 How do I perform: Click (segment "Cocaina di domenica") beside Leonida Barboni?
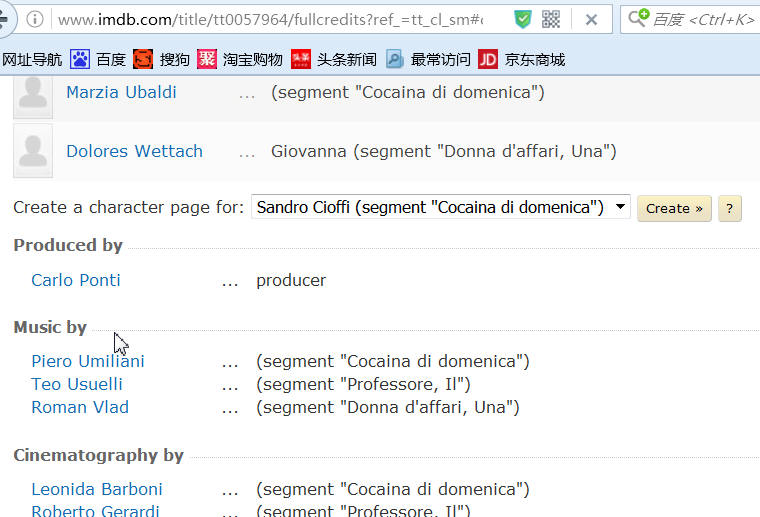(x=393, y=489)
